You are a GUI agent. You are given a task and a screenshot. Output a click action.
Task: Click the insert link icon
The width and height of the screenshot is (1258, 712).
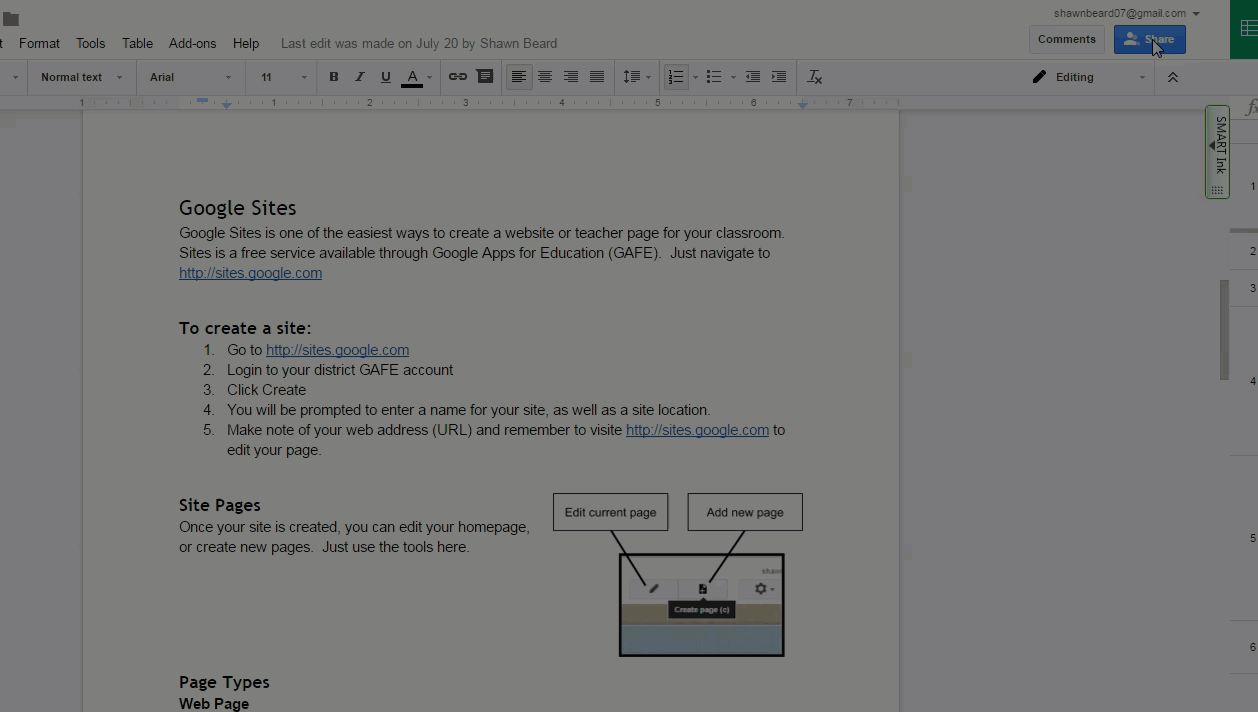point(458,77)
